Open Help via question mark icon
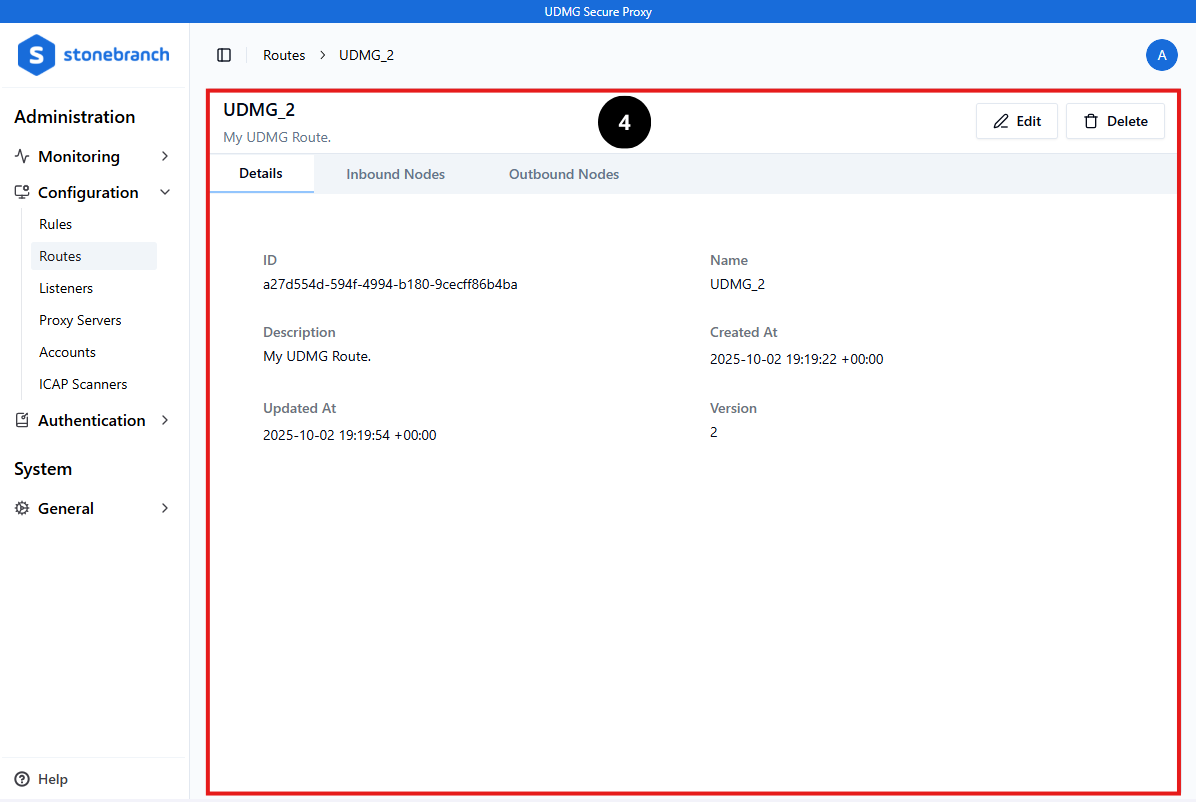The height and width of the screenshot is (802, 1196). (x=23, y=779)
